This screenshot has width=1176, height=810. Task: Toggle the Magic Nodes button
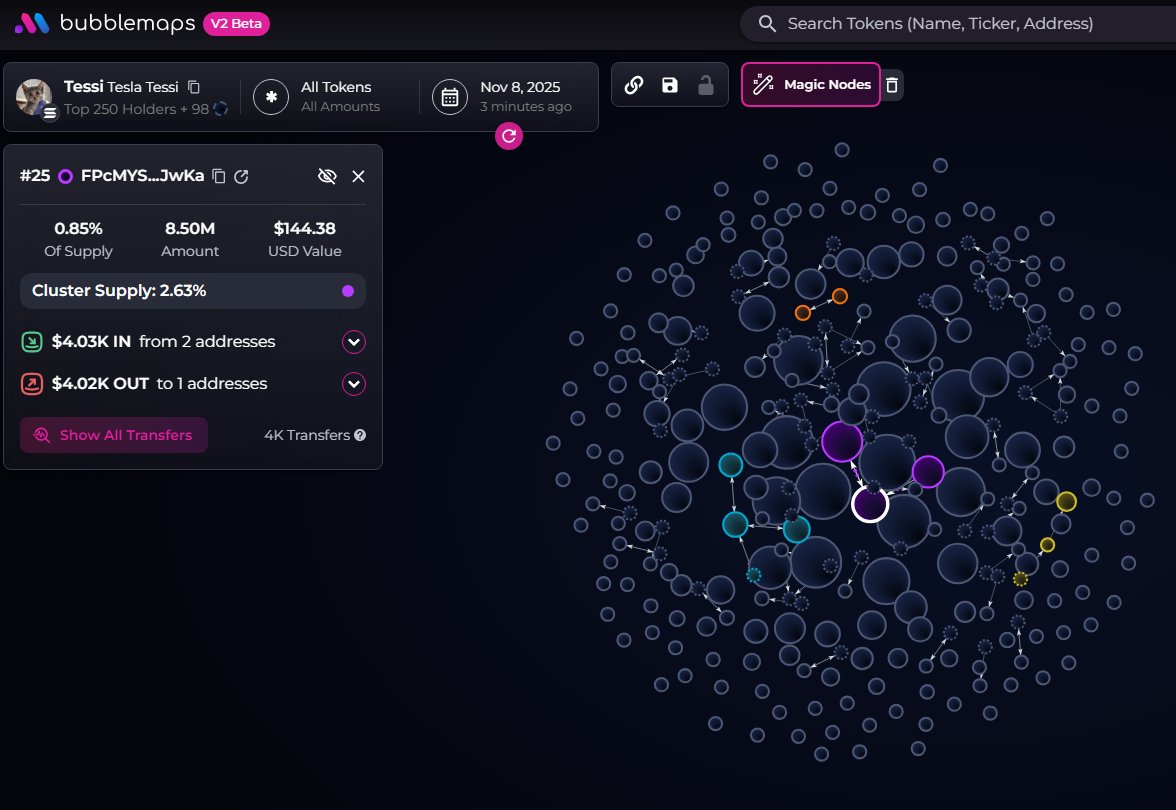[x=810, y=85]
